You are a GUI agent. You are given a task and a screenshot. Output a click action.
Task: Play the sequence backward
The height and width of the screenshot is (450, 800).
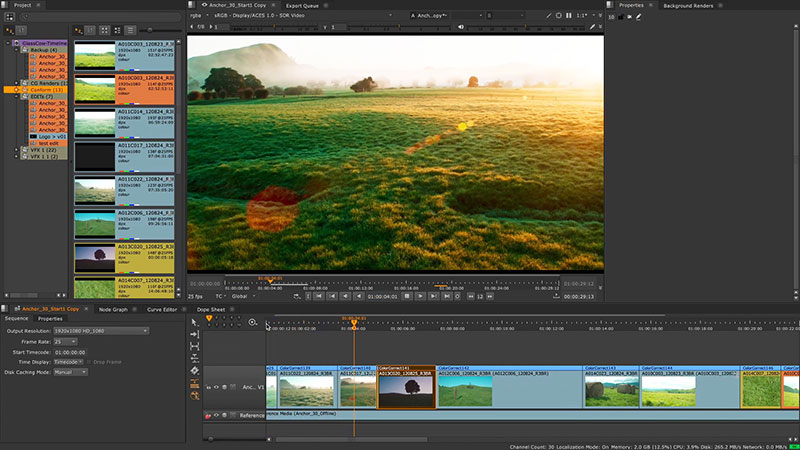pos(359,296)
